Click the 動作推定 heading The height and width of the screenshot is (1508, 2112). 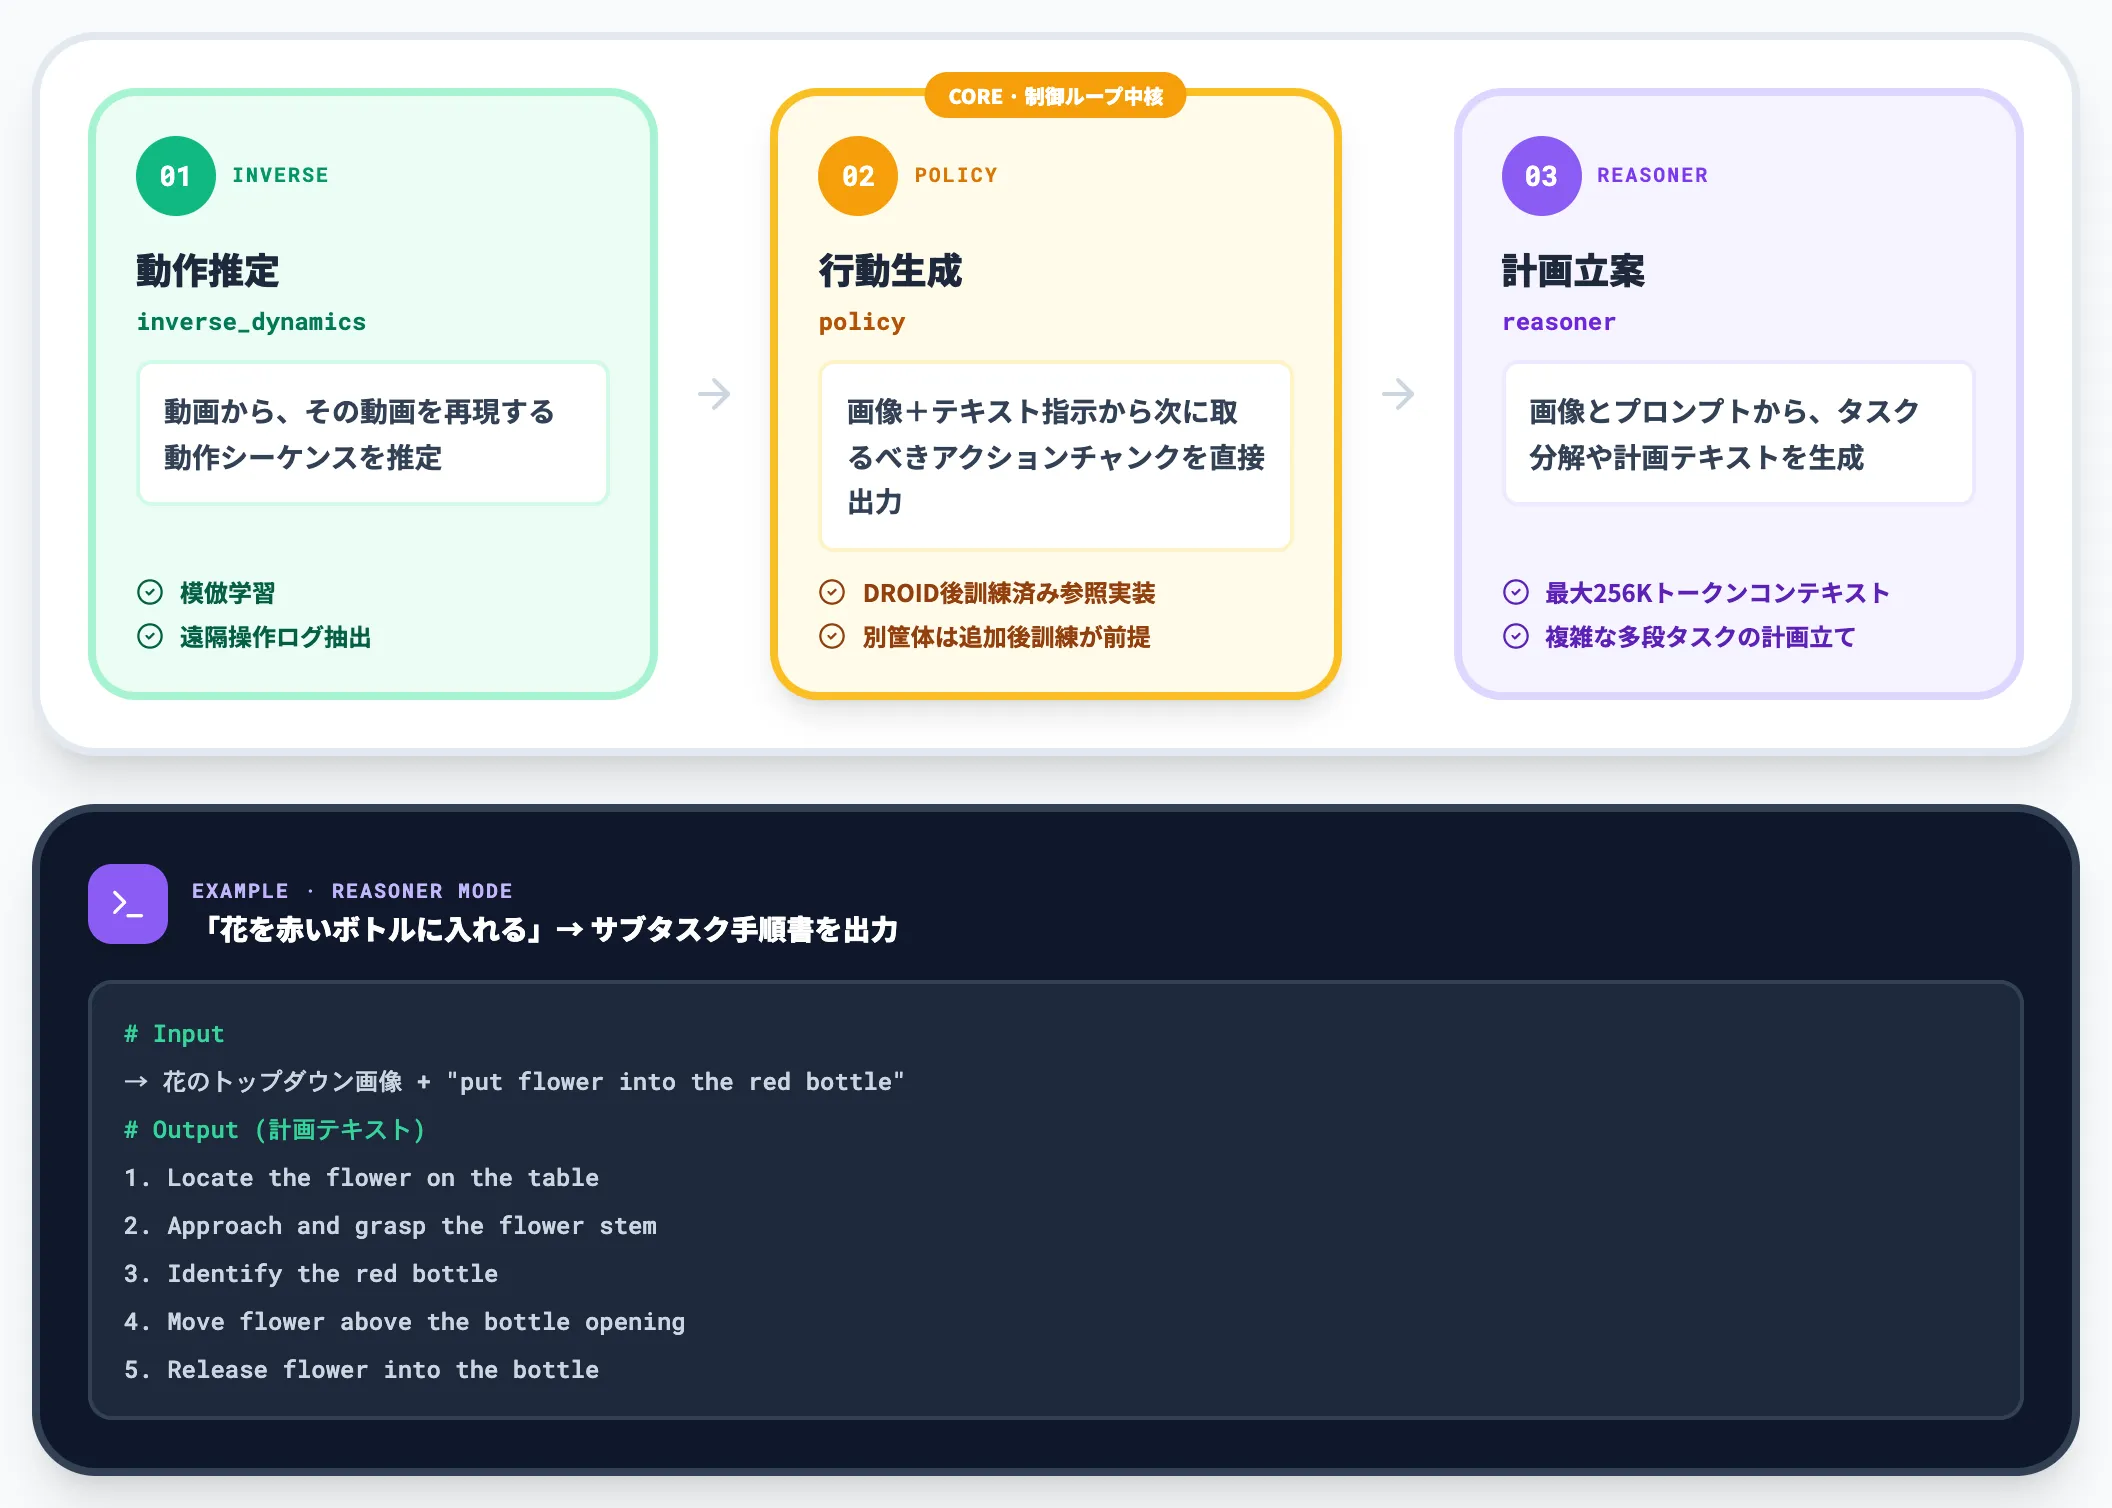(207, 271)
